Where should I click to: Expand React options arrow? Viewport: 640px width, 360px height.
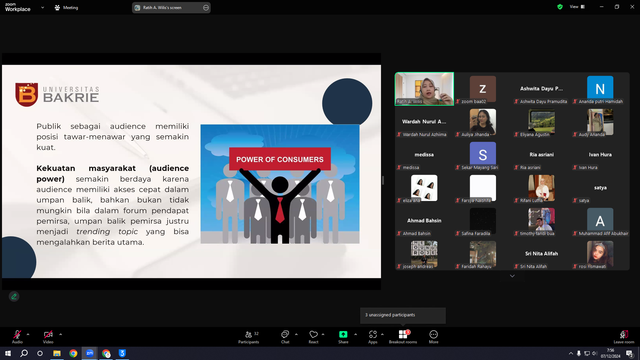click(323, 334)
